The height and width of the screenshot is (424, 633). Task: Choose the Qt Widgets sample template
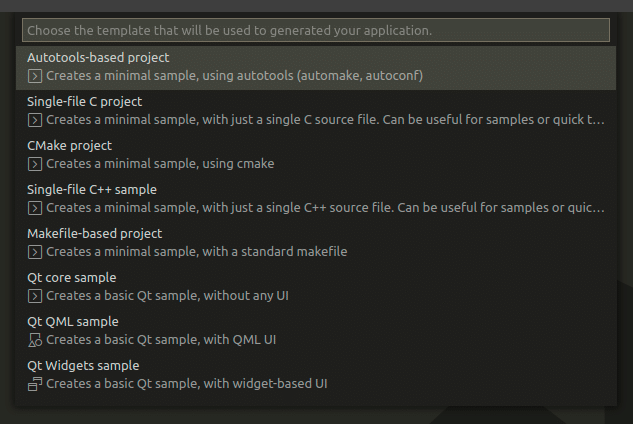coord(83,365)
